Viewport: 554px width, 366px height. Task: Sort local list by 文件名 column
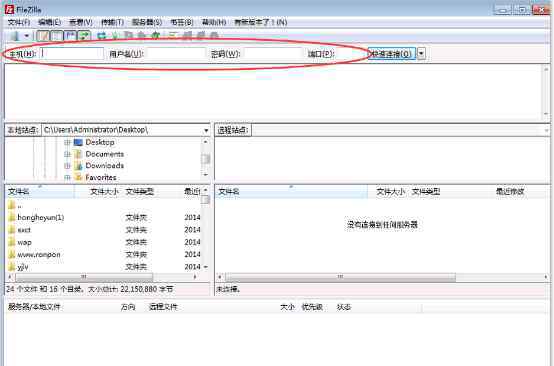tap(40, 192)
